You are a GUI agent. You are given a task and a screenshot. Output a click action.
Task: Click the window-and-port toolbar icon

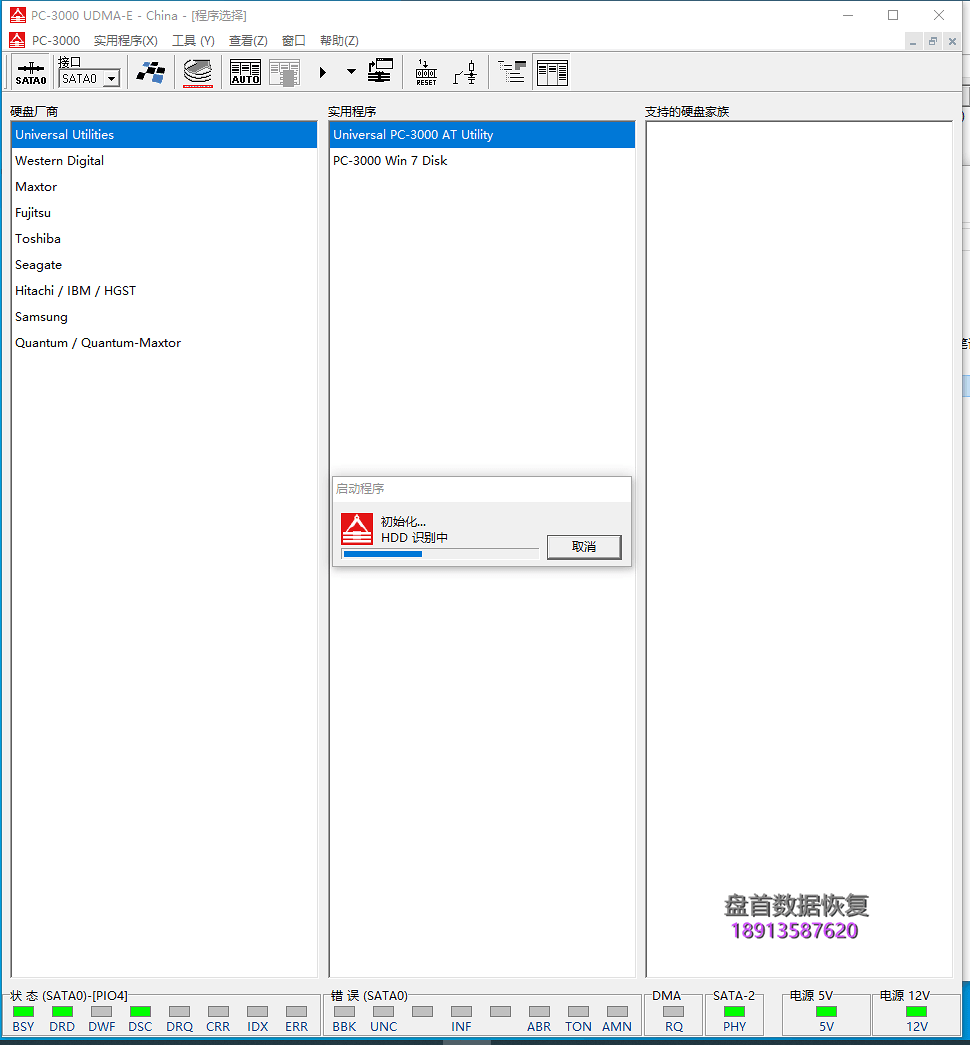click(x=380, y=71)
